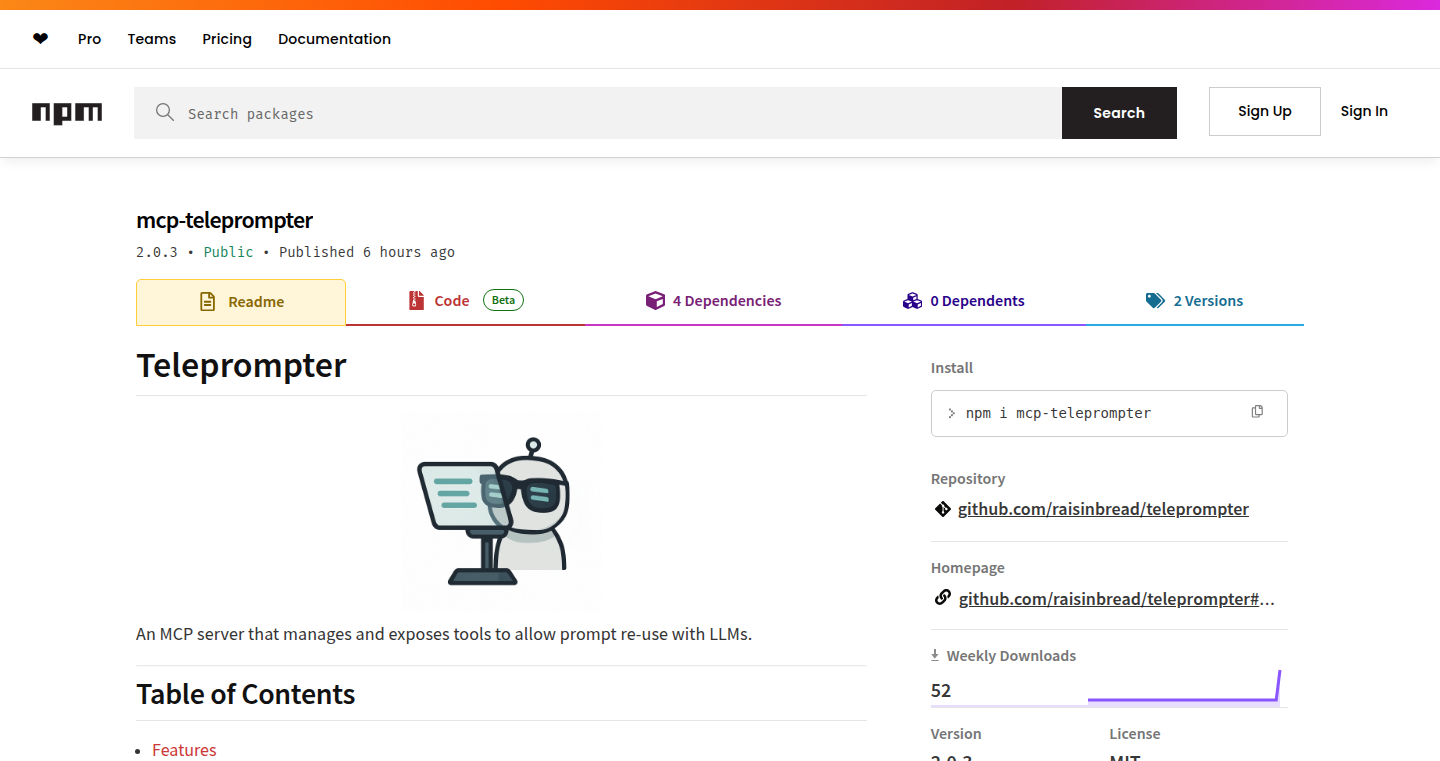This screenshot has height=761, width=1440.
Task: Click the Teleprompter robot logo image
Action: click(x=500, y=511)
